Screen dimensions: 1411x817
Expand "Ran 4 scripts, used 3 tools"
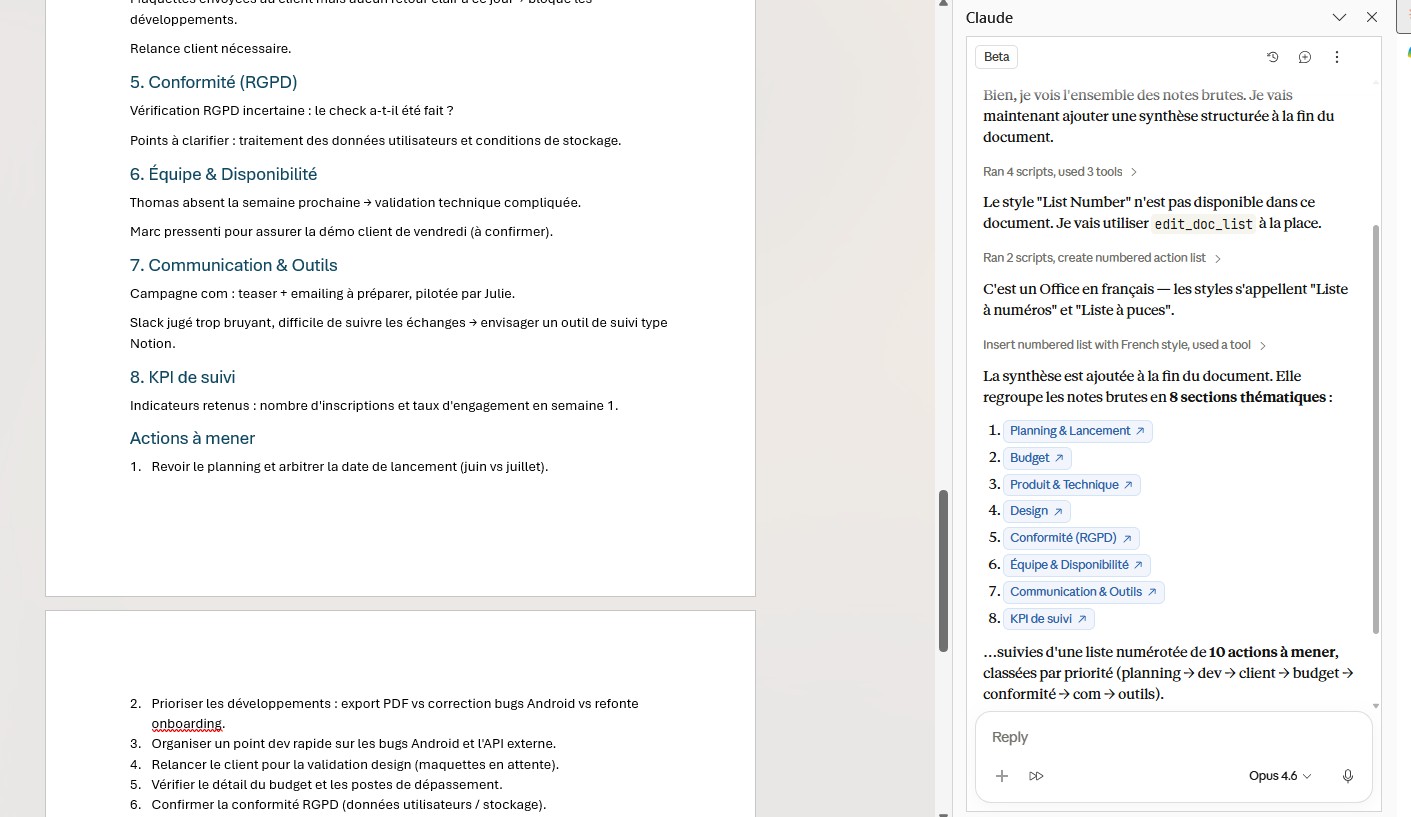[x=1060, y=172]
